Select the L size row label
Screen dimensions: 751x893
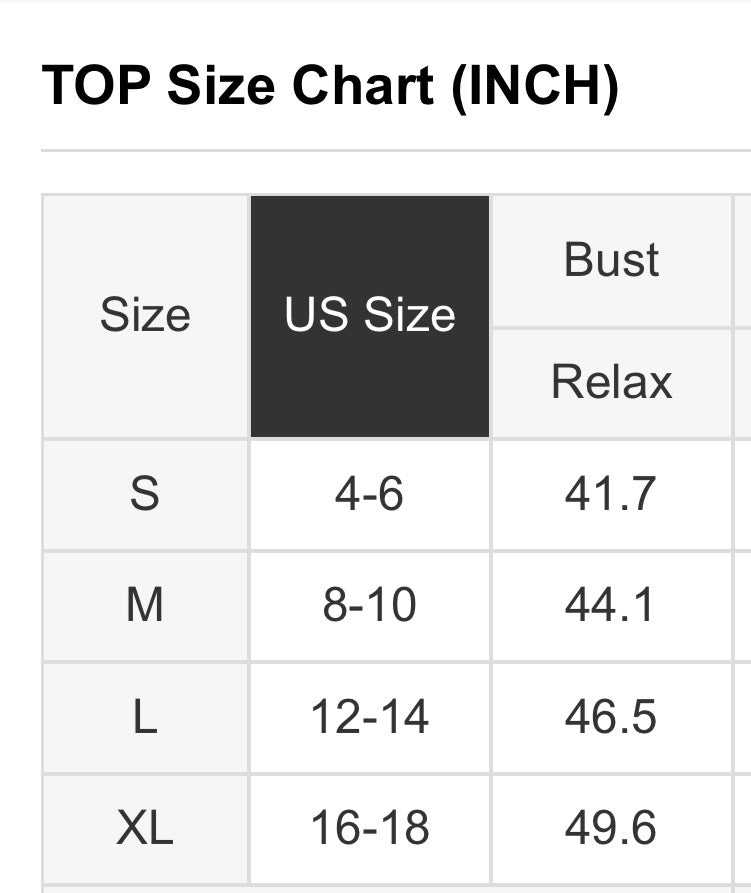145,717
